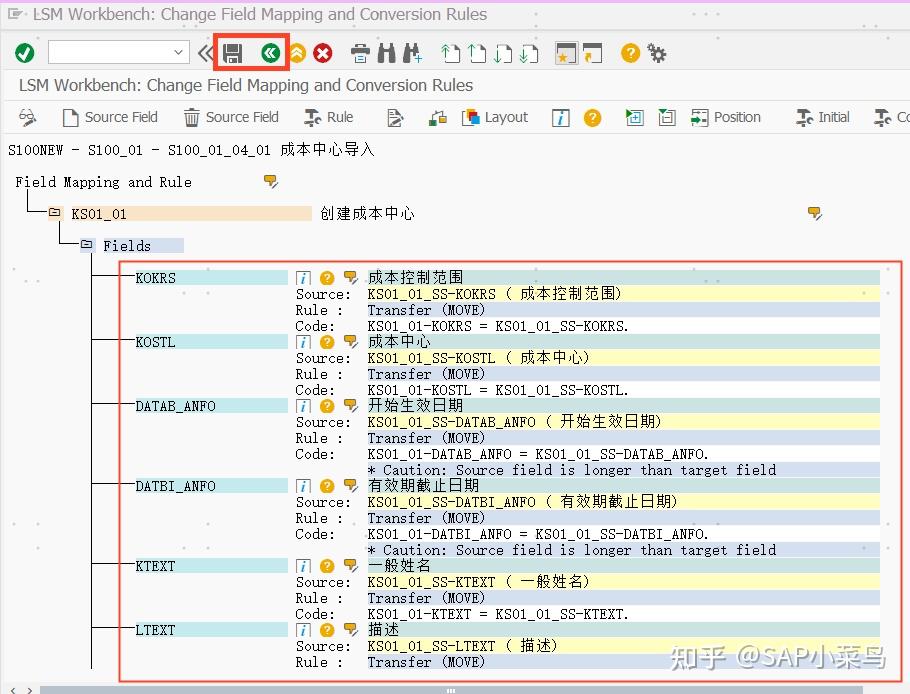Go back using the green arrow icon
The width and height of the screenshot is (910, 694).
272,53
